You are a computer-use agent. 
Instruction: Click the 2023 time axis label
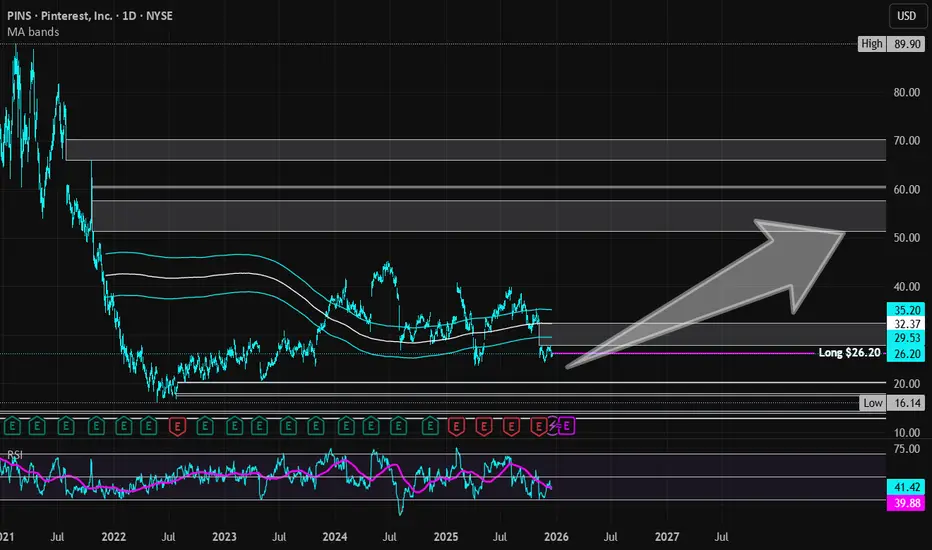pyautogui.click(x=224, y=537)
